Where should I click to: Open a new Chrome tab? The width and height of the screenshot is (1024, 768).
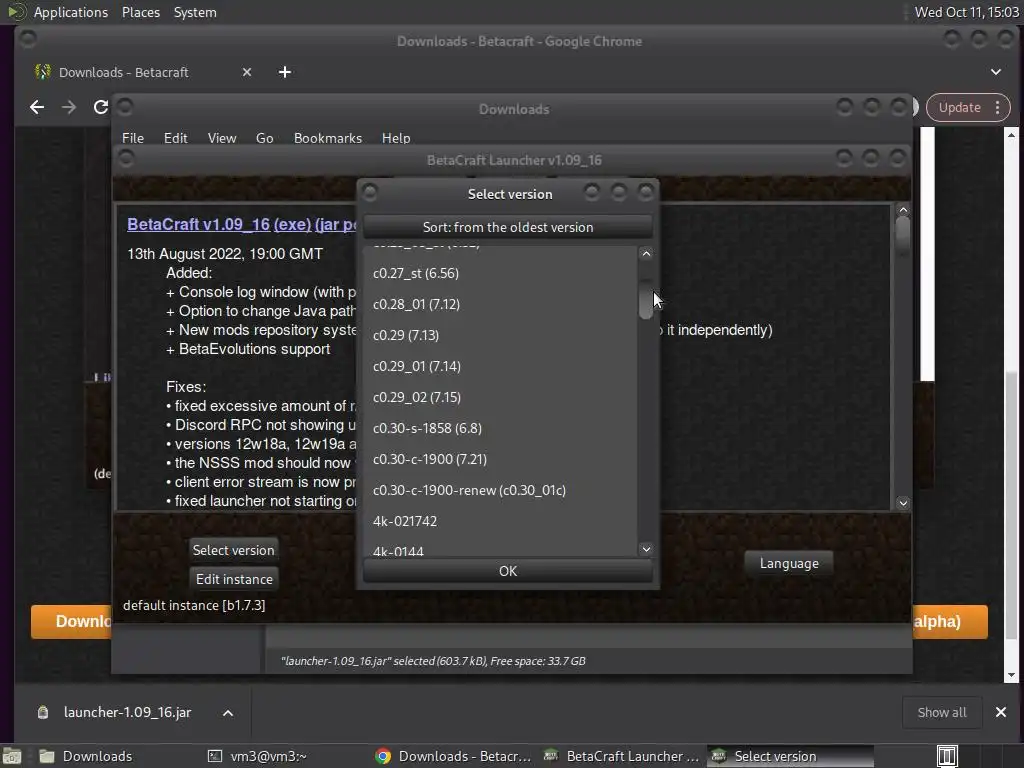pos(285,72)
